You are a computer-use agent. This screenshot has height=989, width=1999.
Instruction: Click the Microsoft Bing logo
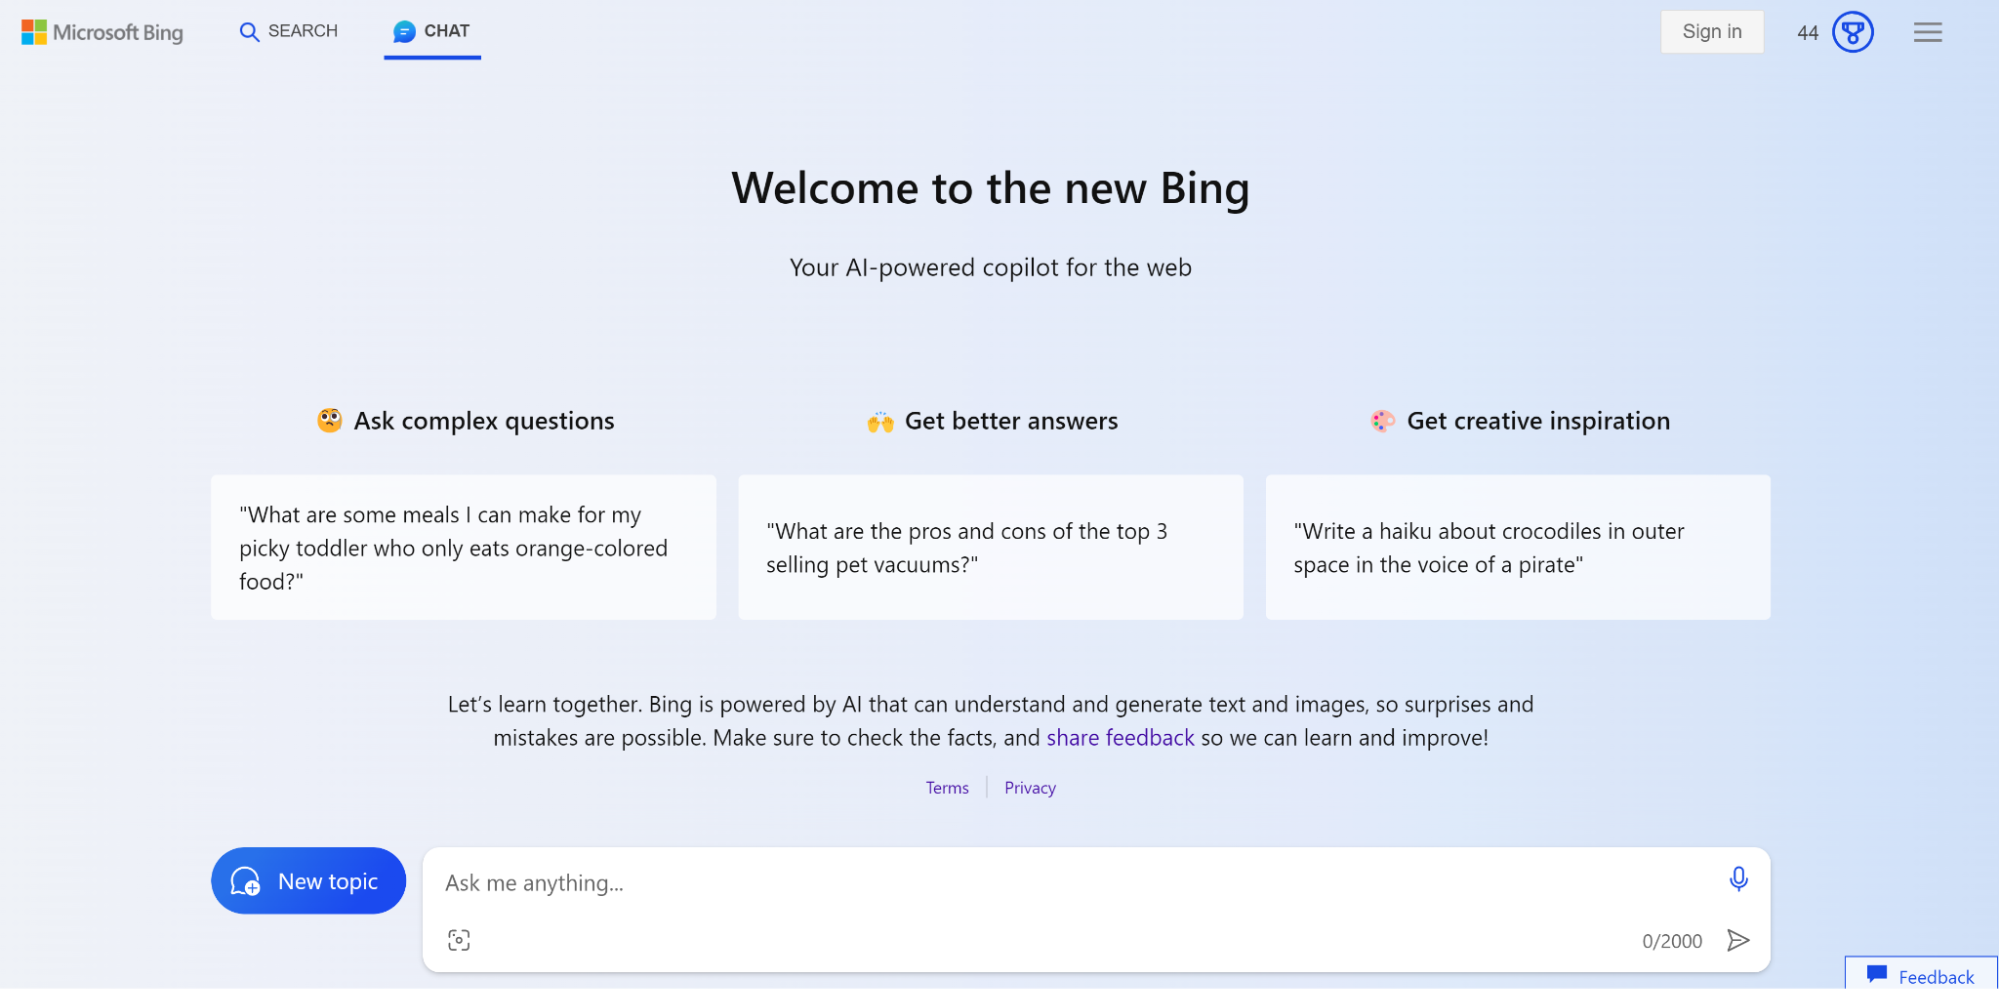click(102, 32)
